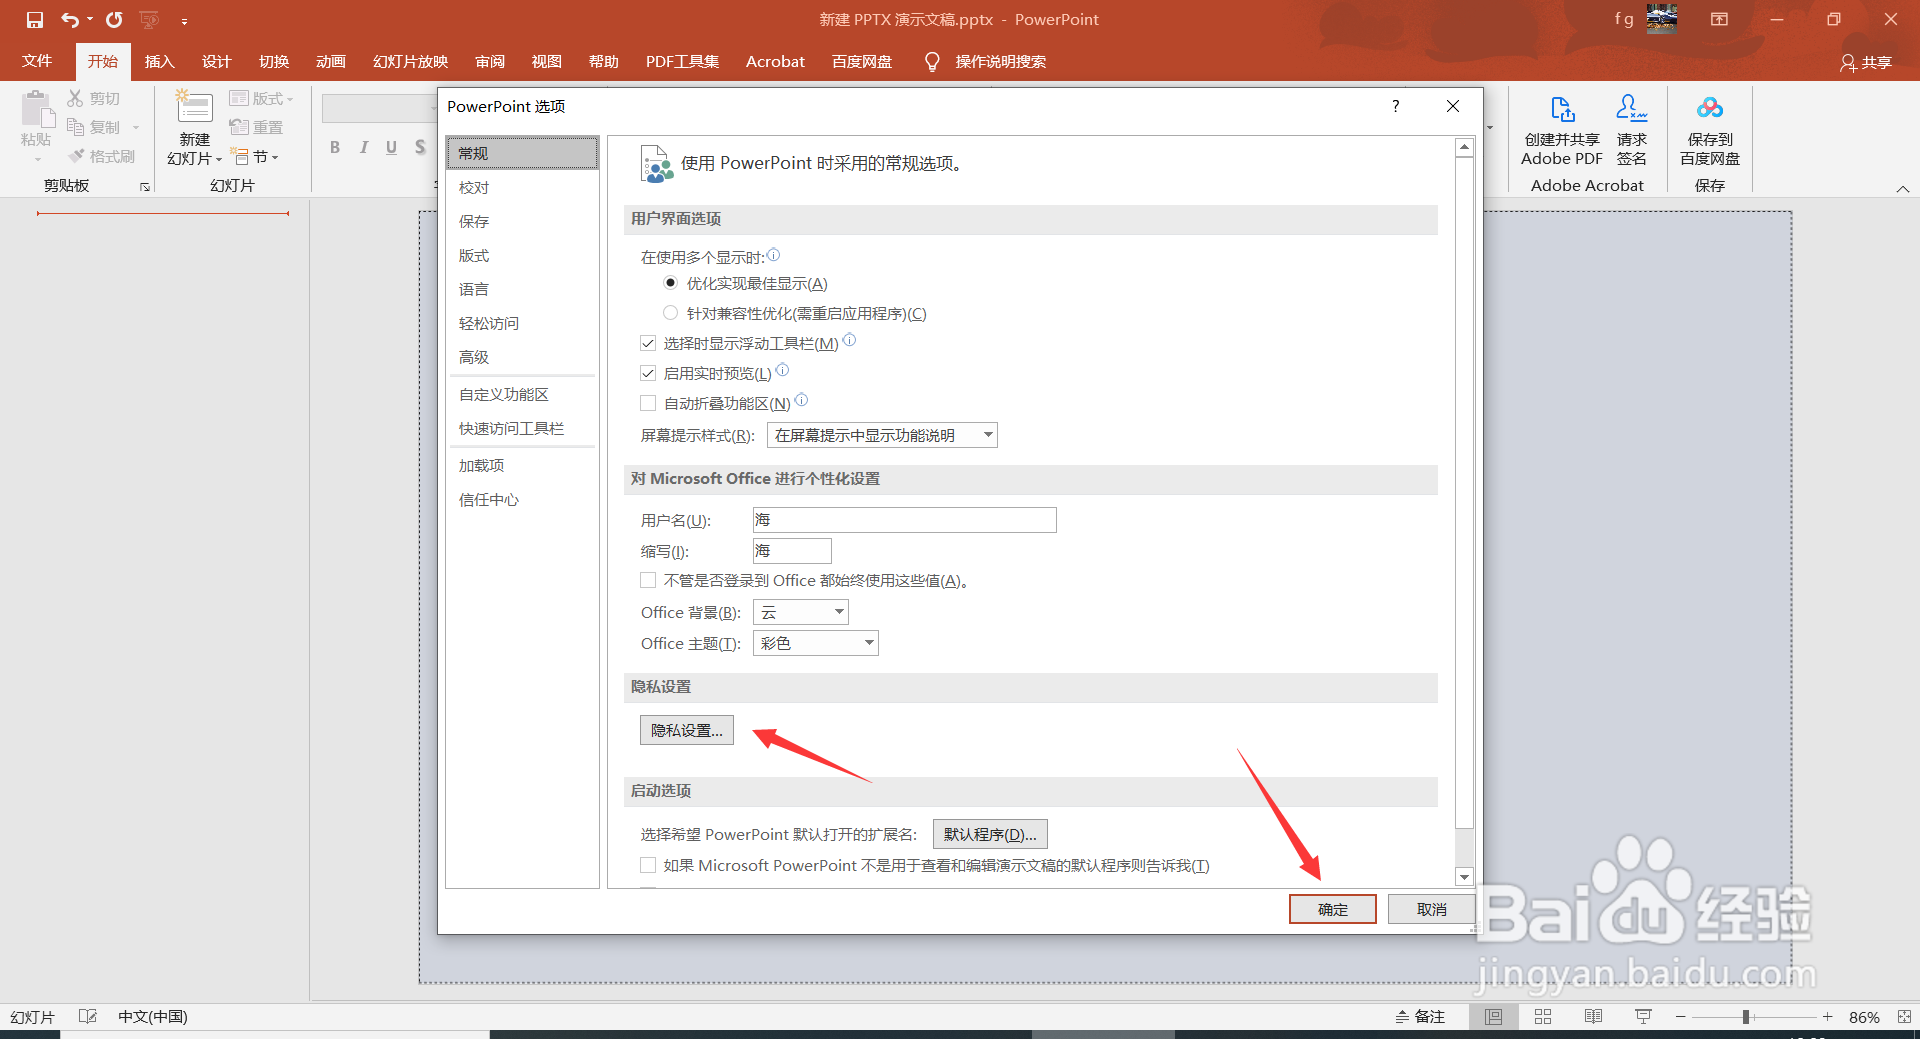The image size is (1920, 1039).
Task: Click the 请求签名 icon
Action: [x=1630, y=130]
